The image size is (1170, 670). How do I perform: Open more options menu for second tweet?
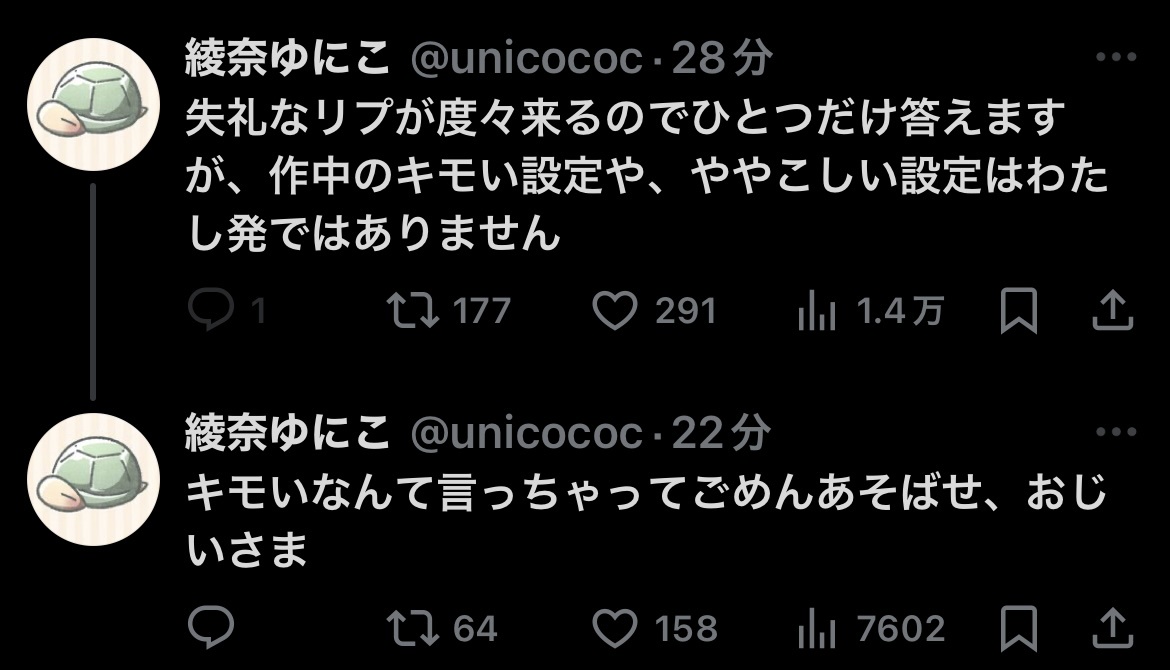pos(1116,432)
